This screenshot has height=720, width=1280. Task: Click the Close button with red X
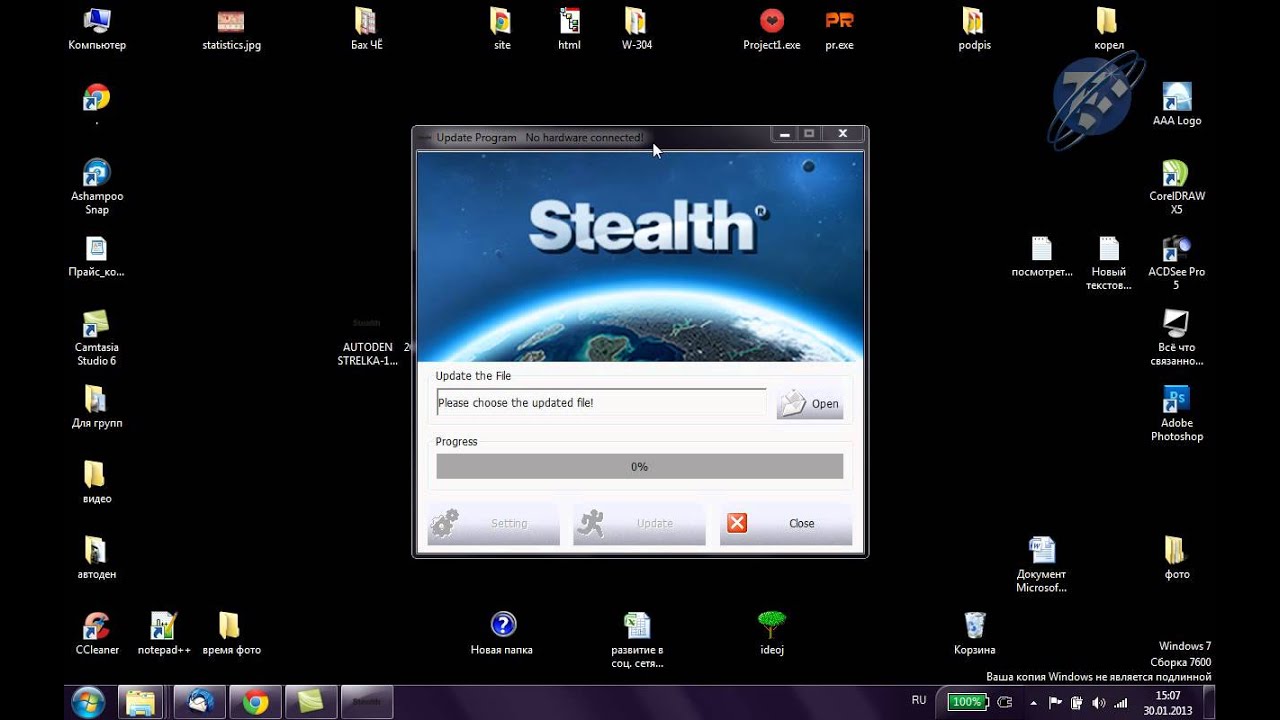[785, 523]
